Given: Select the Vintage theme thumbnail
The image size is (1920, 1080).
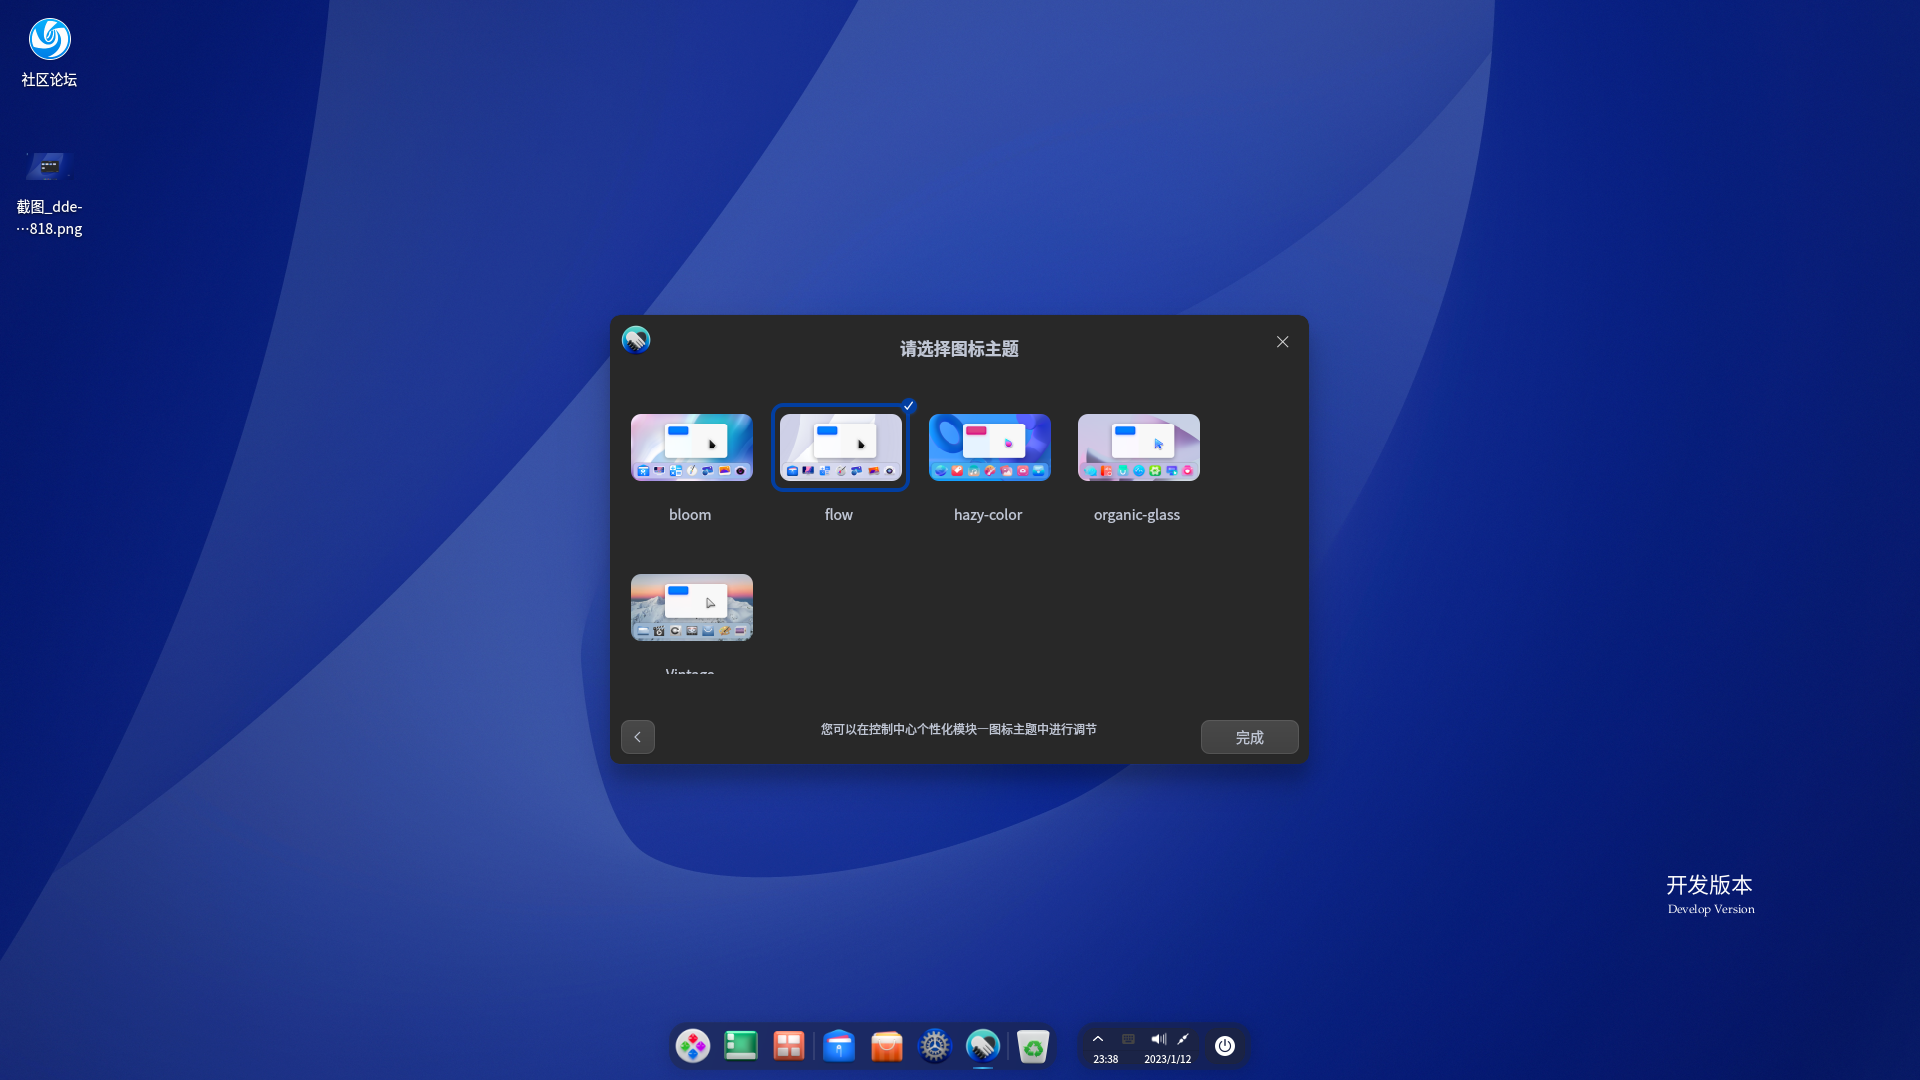Looking at the screenshot, I should pyautogui.click(x=691, y=607).
